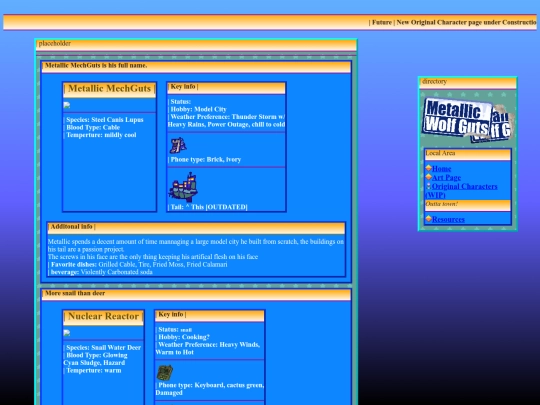Click the placeholder header bar
This screenshot has width=540, height=405.
[x=196, y=45]
